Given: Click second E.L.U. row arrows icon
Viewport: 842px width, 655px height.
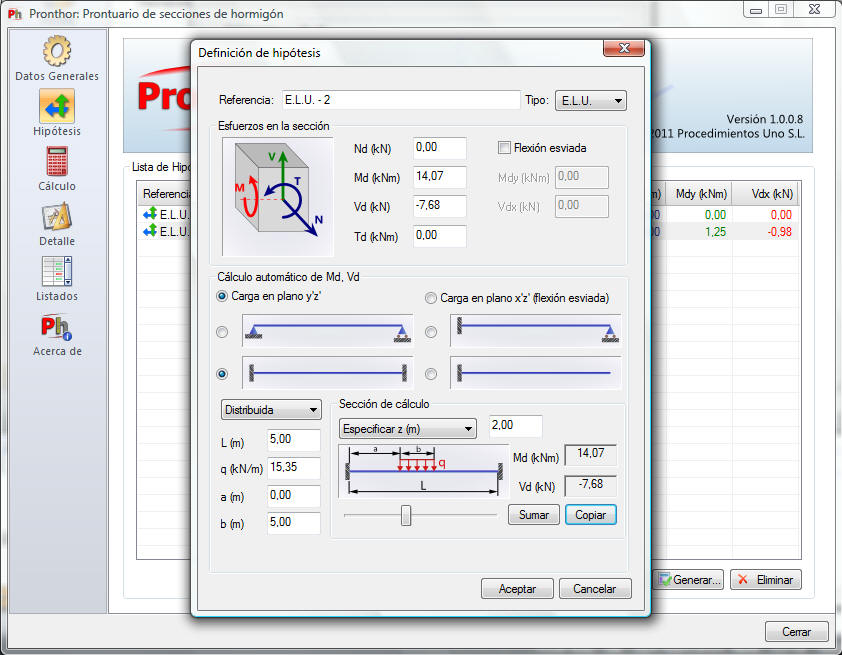Looking at the screenshot, I should tap(150, 231).
